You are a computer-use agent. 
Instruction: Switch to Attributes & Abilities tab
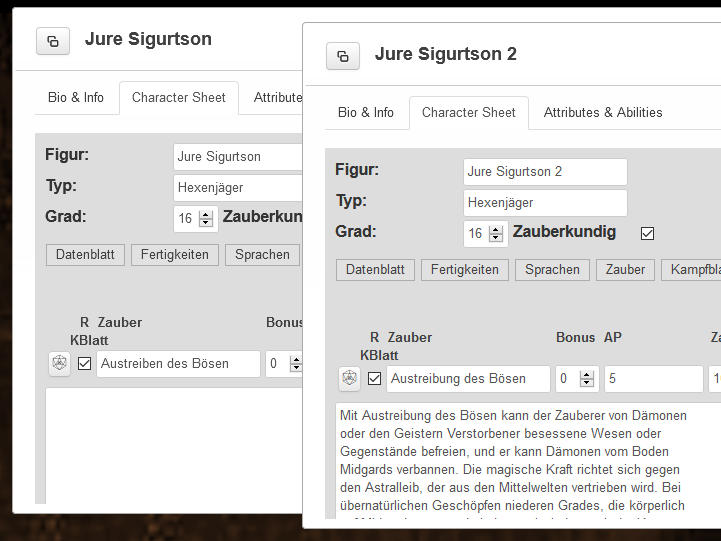(x=602, y=113)
